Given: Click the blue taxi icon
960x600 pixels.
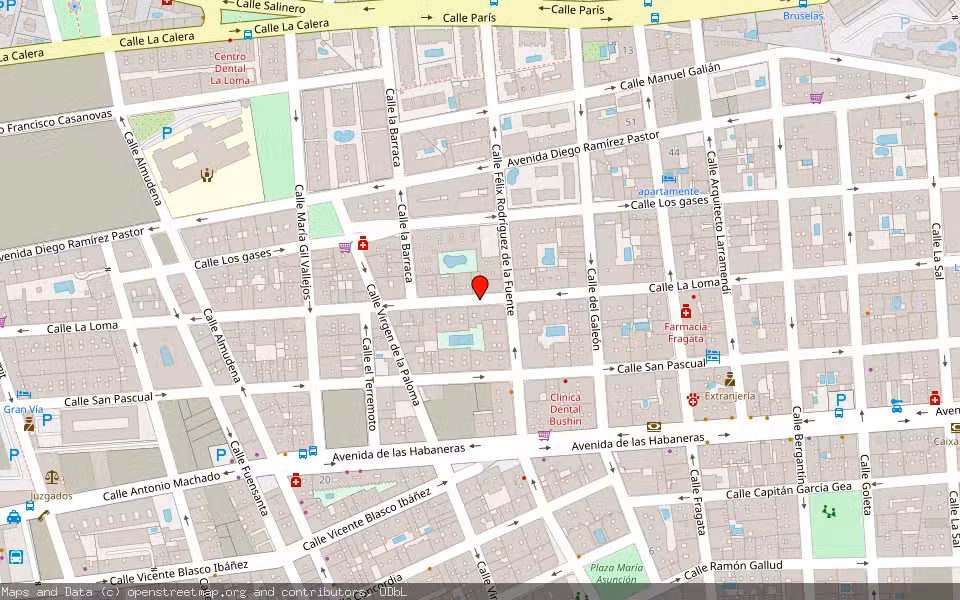Looking at the screenshot, I should click(x=13, y=517).
